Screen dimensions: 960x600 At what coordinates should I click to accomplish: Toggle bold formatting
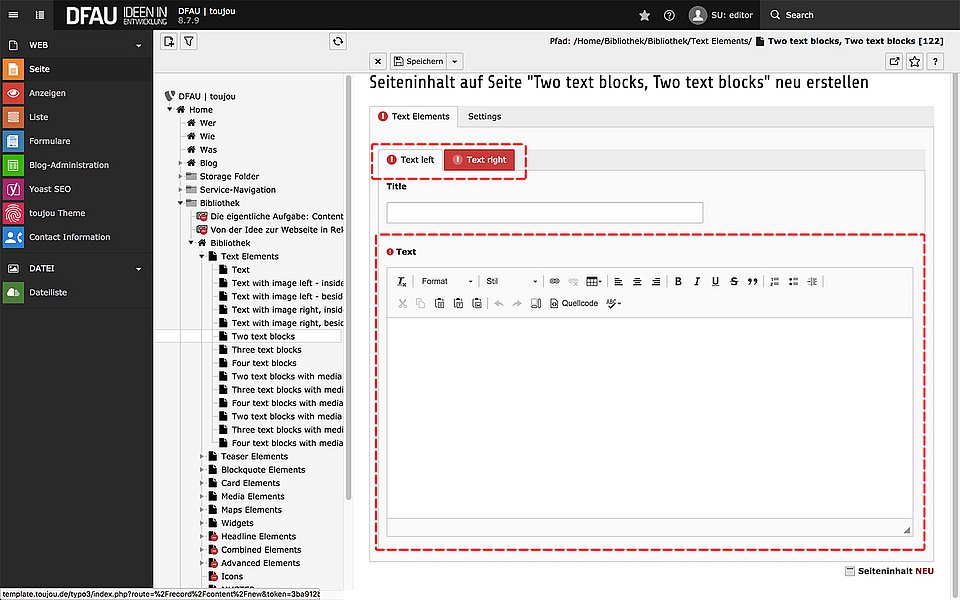pyautogui.click(x=678, y=282)
